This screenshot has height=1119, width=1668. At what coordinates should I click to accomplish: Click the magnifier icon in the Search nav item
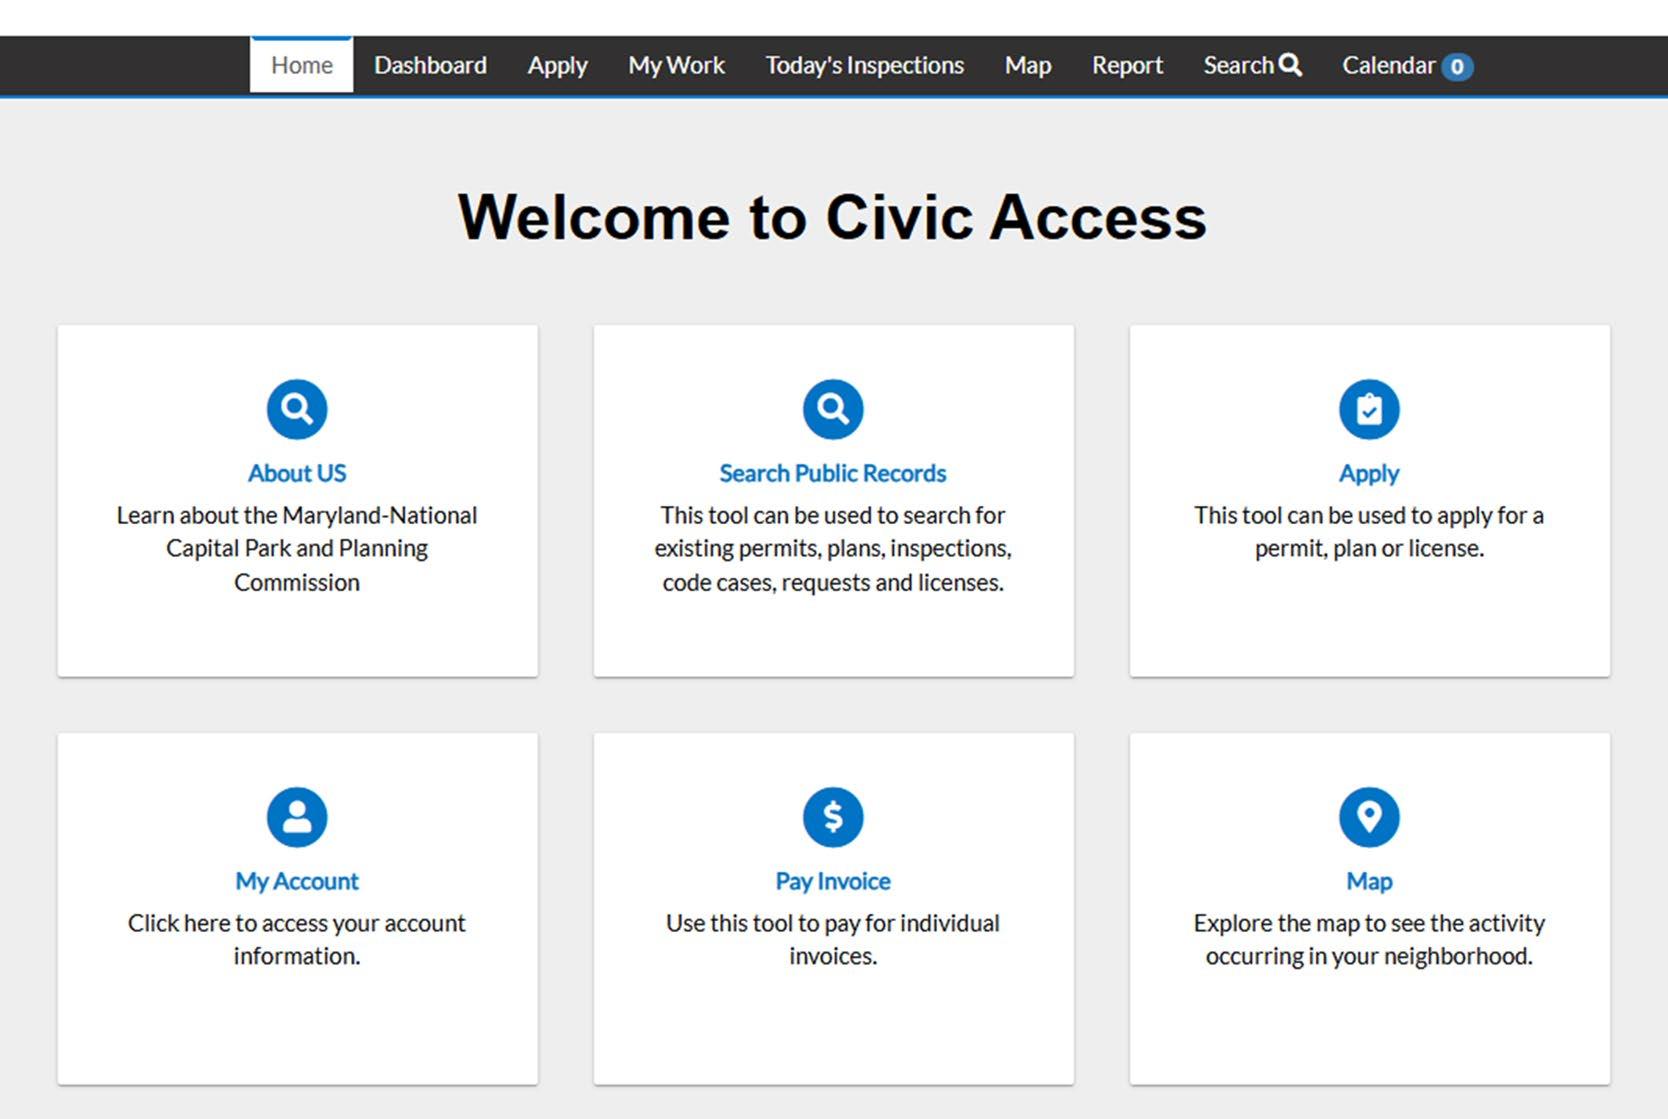click(x=1290, y=65)
